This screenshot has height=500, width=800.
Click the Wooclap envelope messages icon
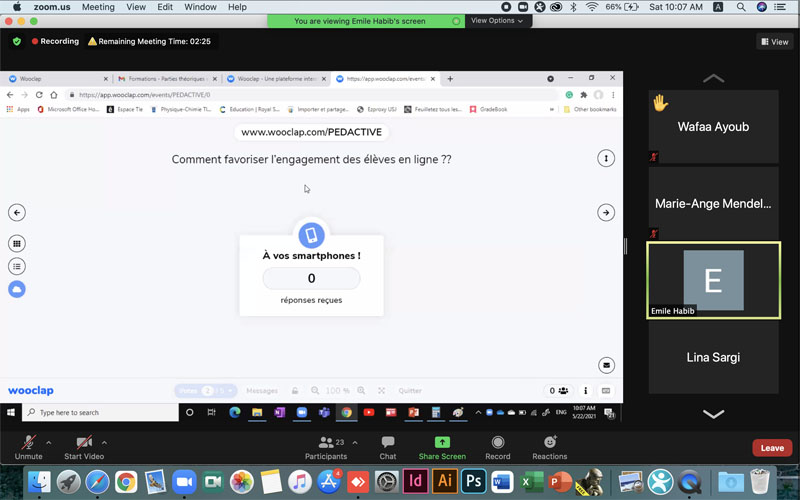pos(606,365)
